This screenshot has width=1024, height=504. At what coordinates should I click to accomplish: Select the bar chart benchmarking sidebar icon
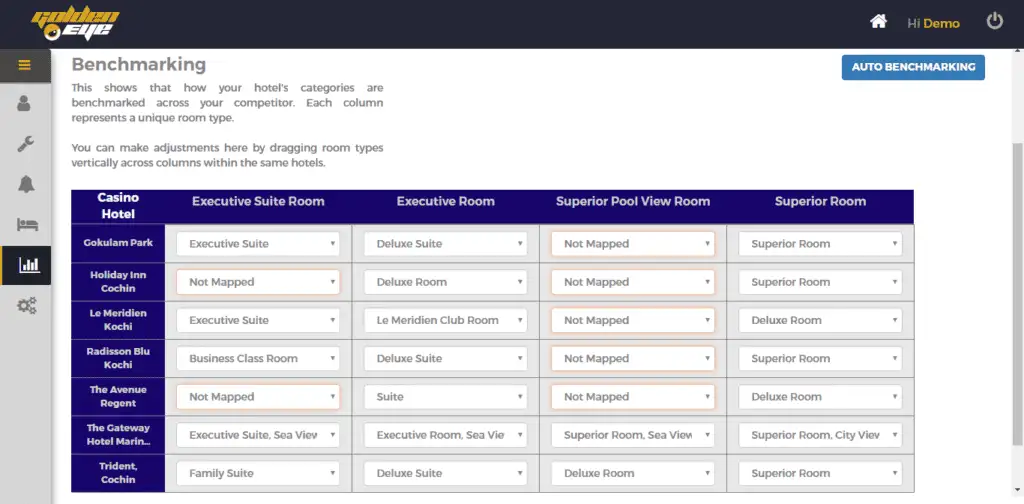point(27,265)
